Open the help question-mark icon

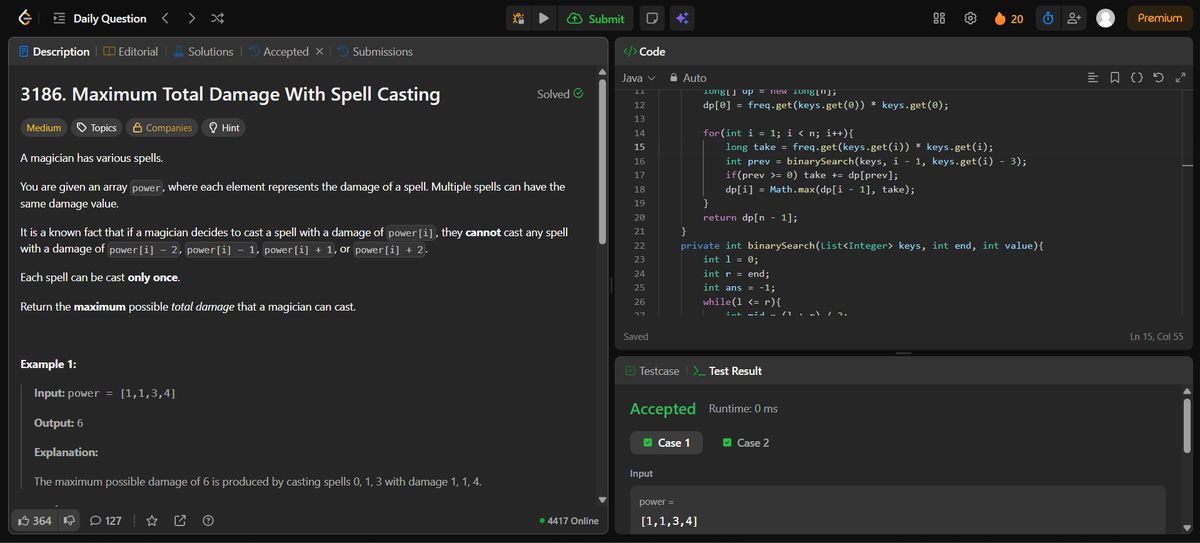pyautogui.click(x=208, y=520)
